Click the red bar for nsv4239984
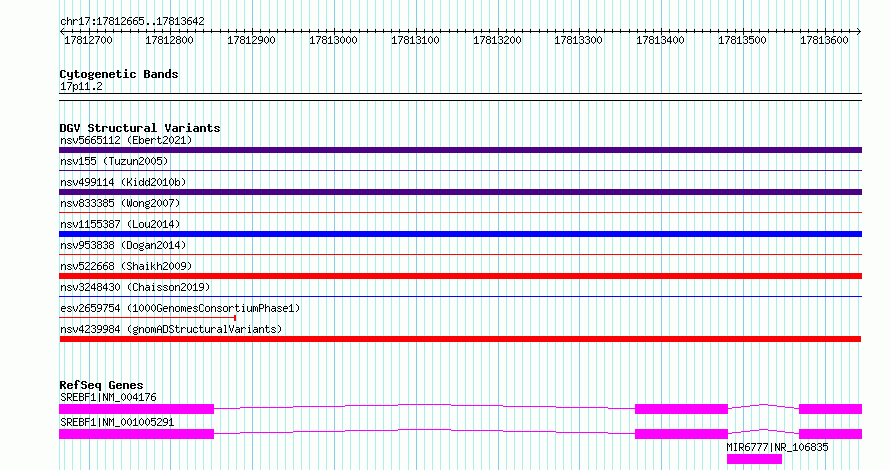 pos(460,339)
